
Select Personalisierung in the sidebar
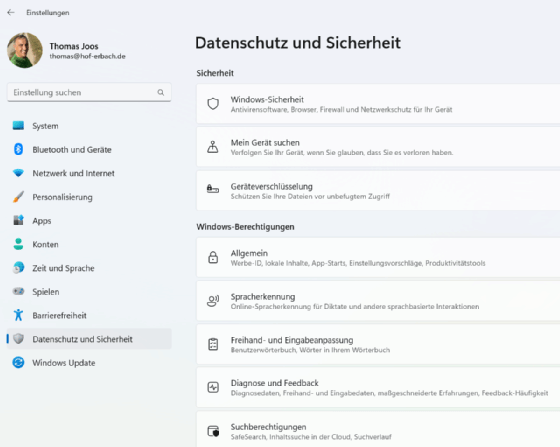click(89, 197)
